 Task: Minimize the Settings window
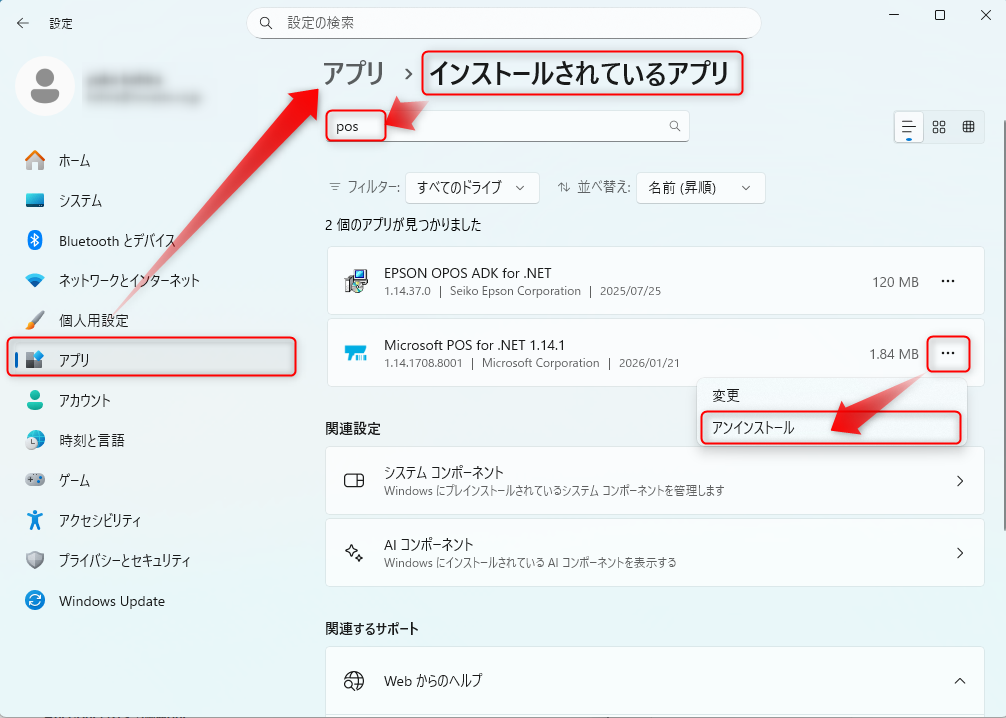pyautogui.click(x=894, y=15)
